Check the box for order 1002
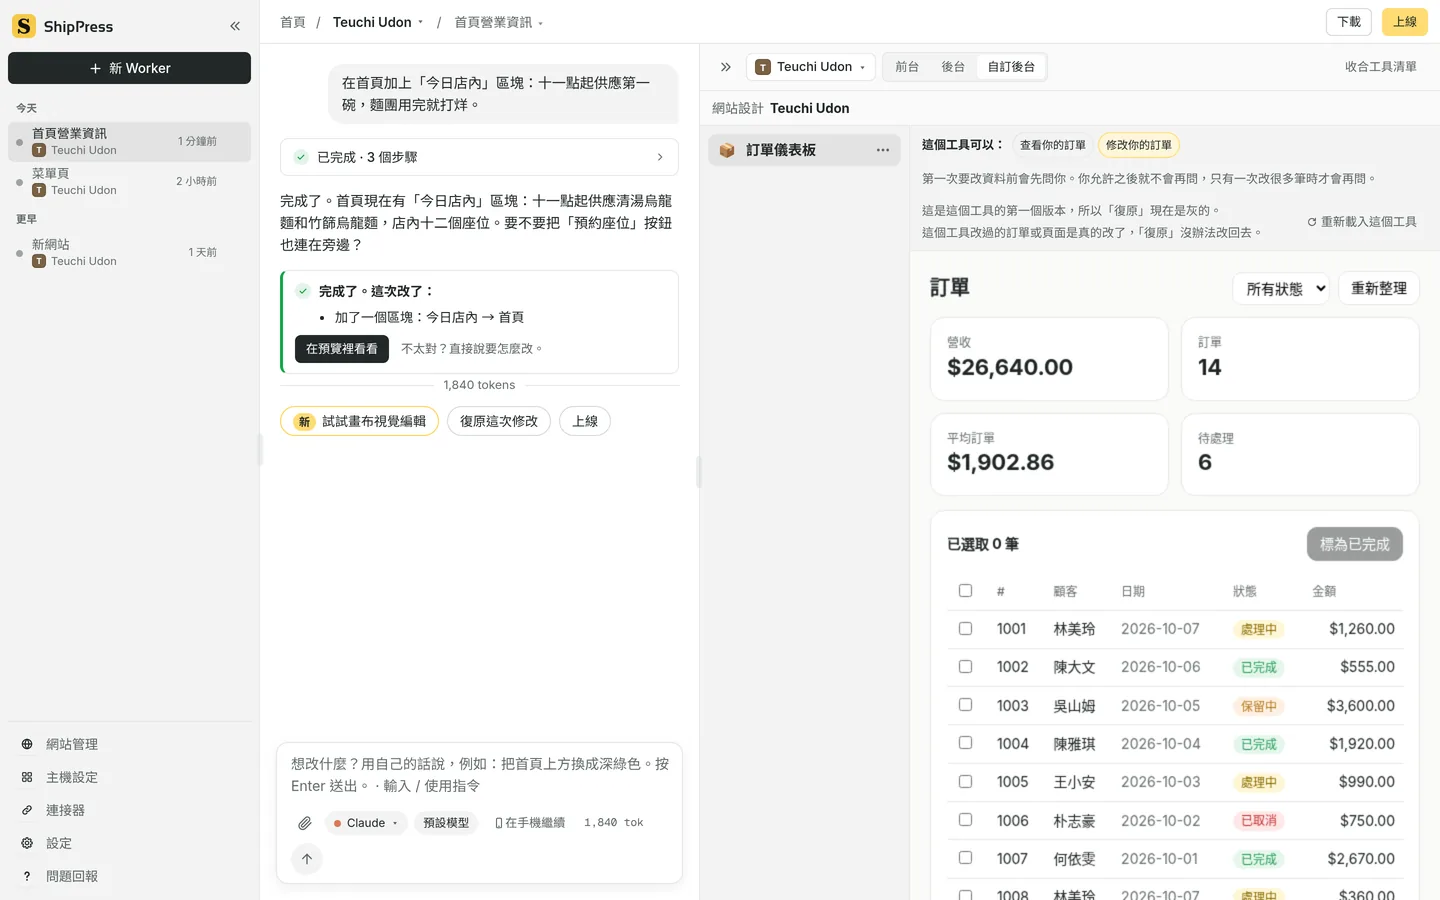This screenshot has width=1440, height=900. point(965,667)
